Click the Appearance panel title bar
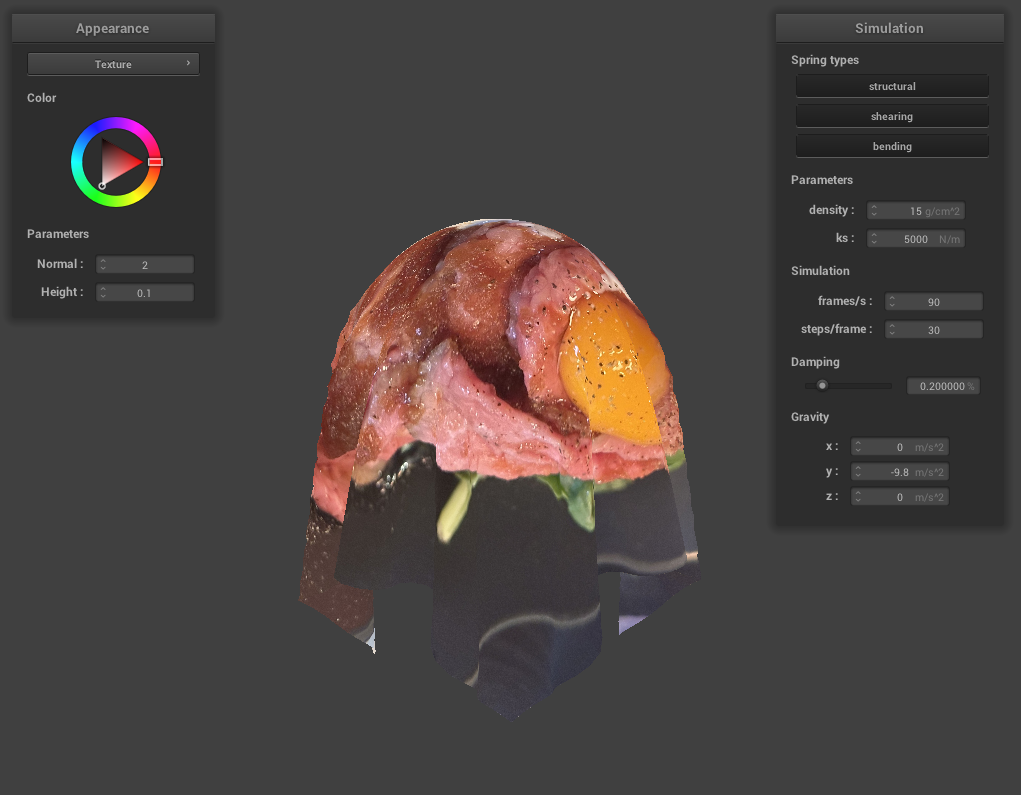 pos(113,28)
